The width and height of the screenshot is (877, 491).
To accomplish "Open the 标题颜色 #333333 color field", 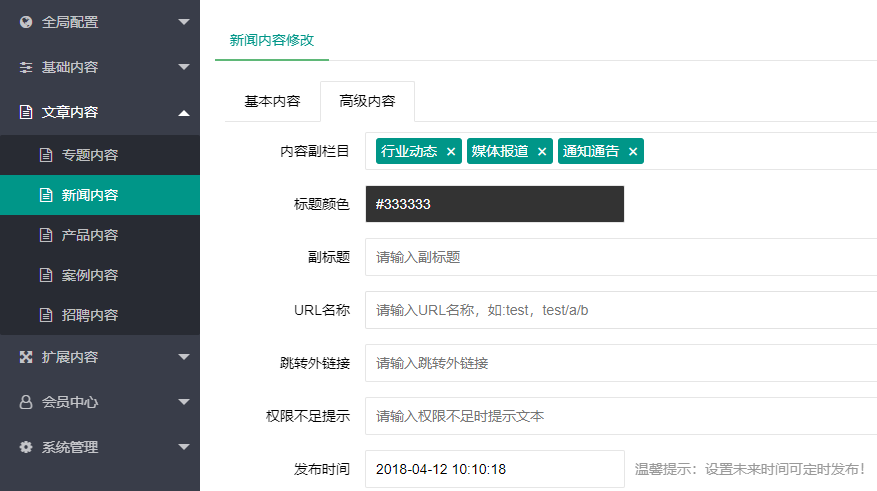I will (x=494, y=204).
